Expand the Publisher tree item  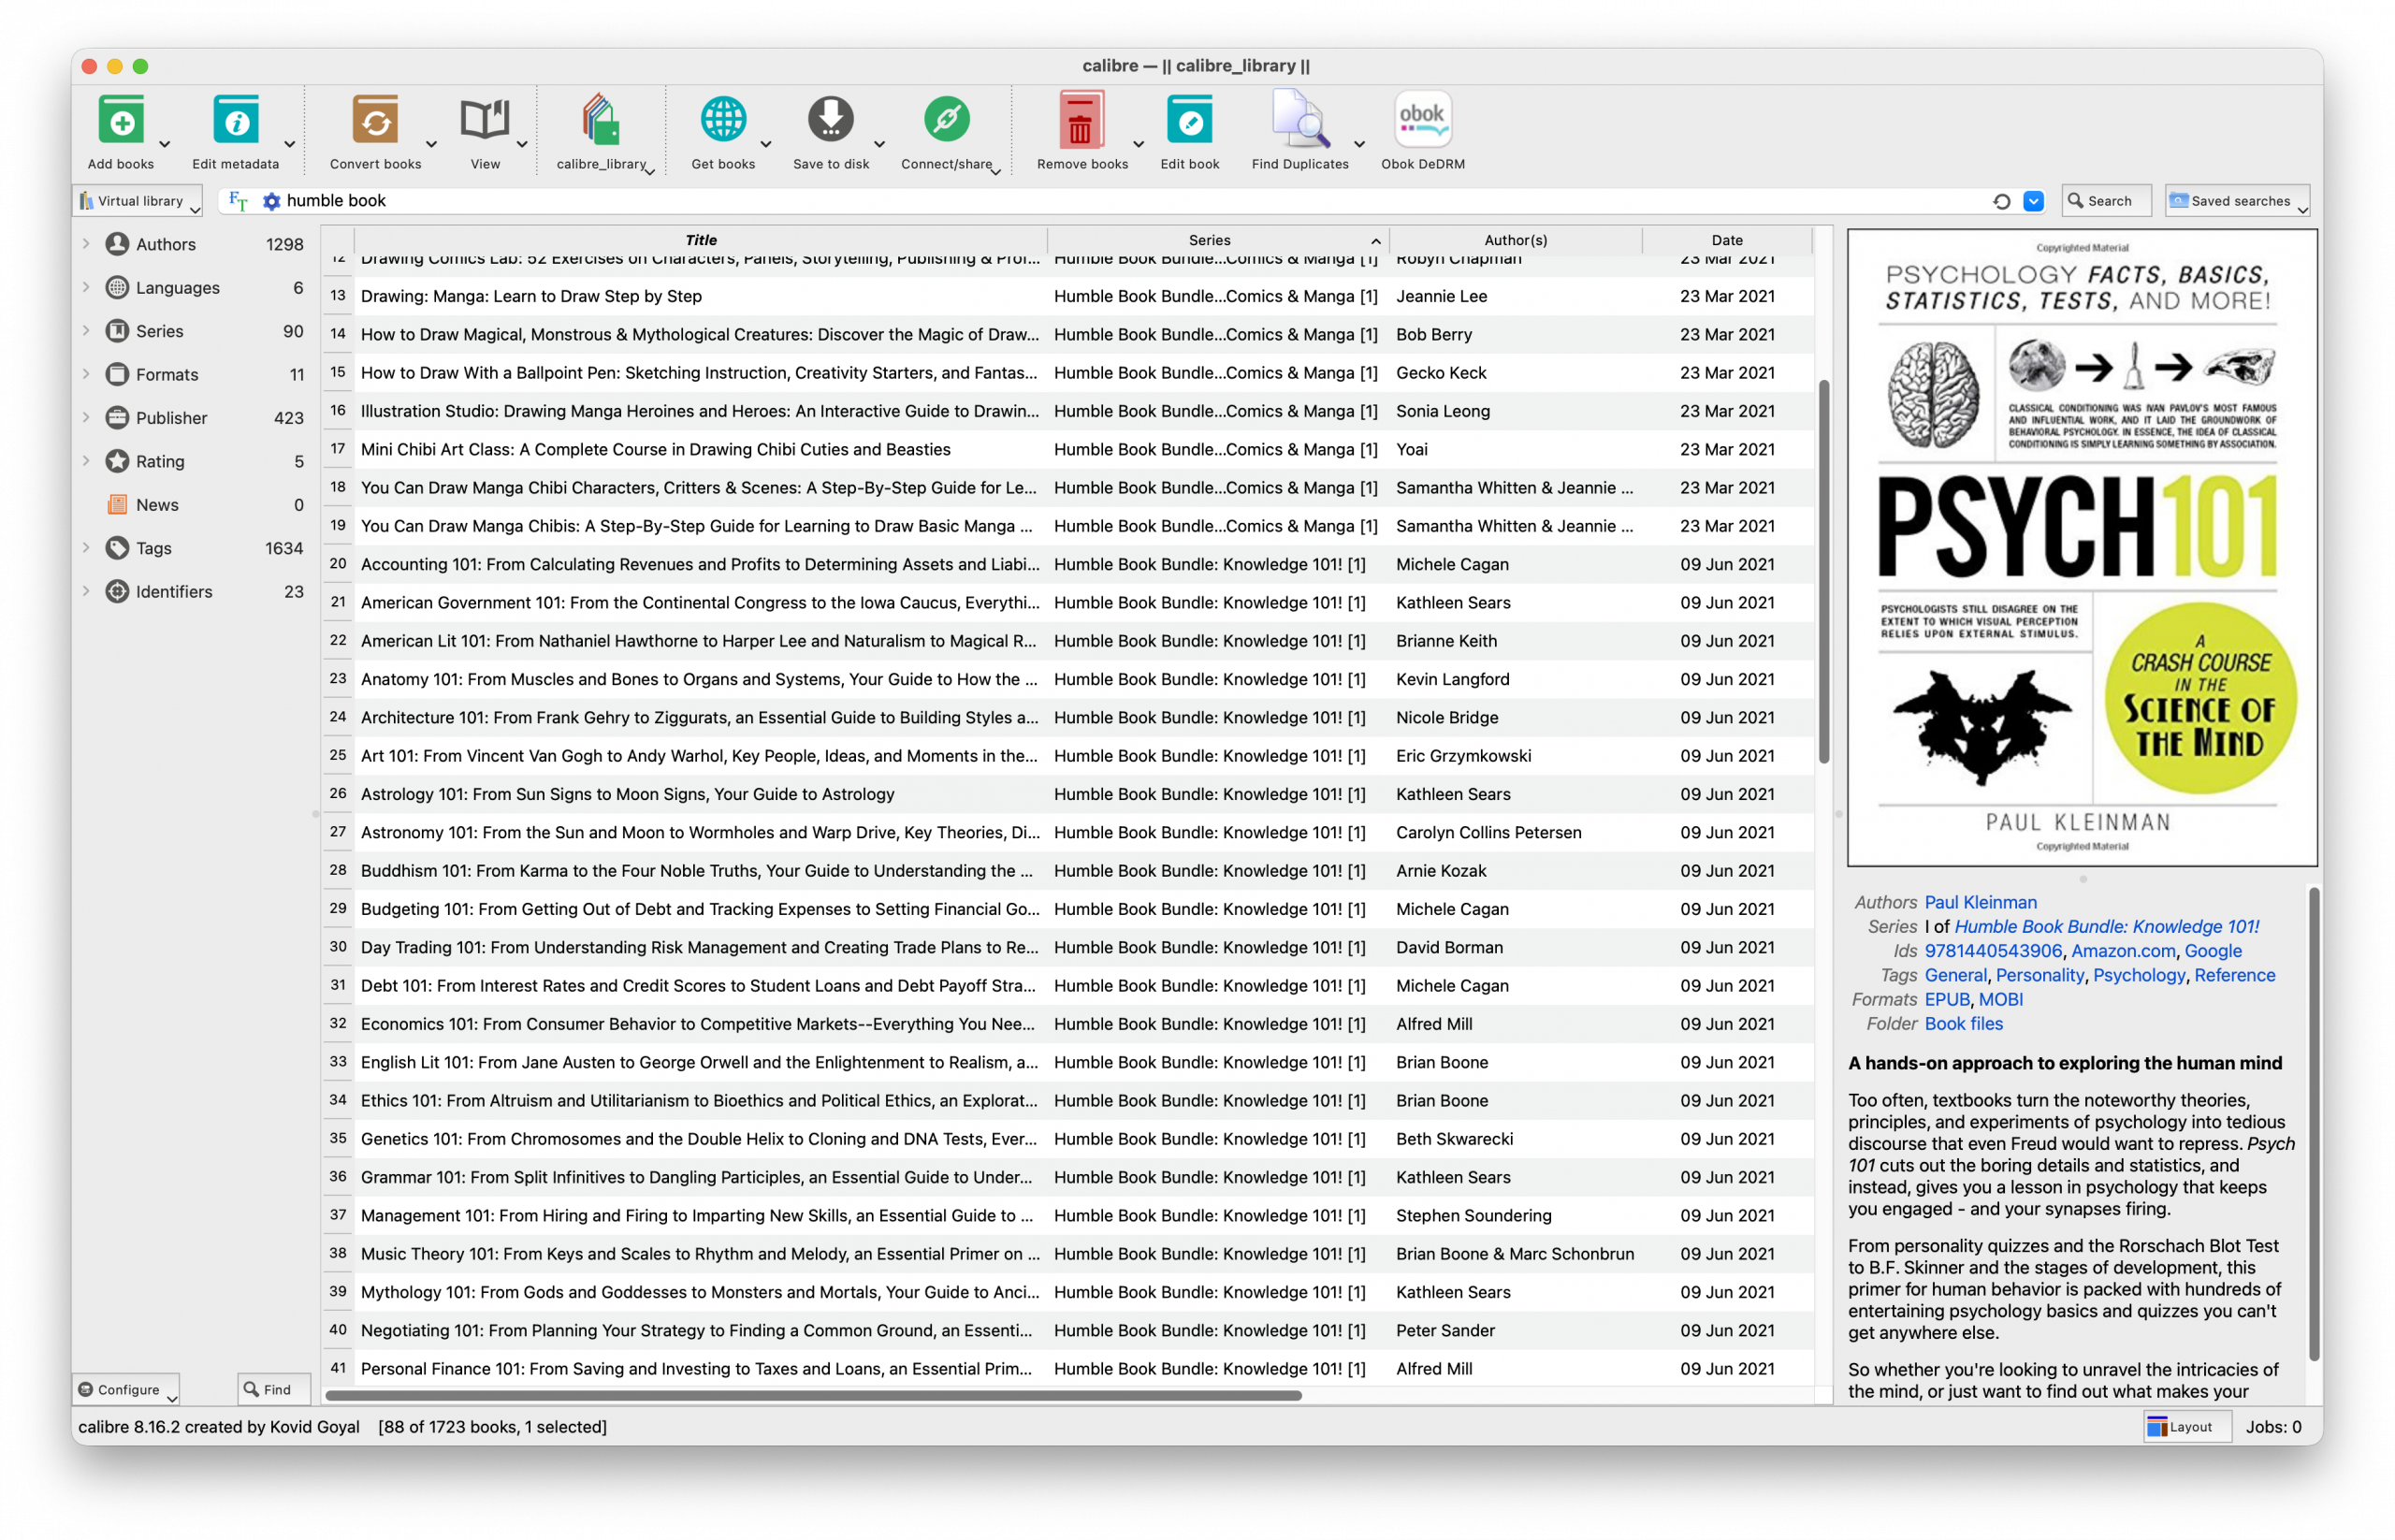[x=86, y=418]
